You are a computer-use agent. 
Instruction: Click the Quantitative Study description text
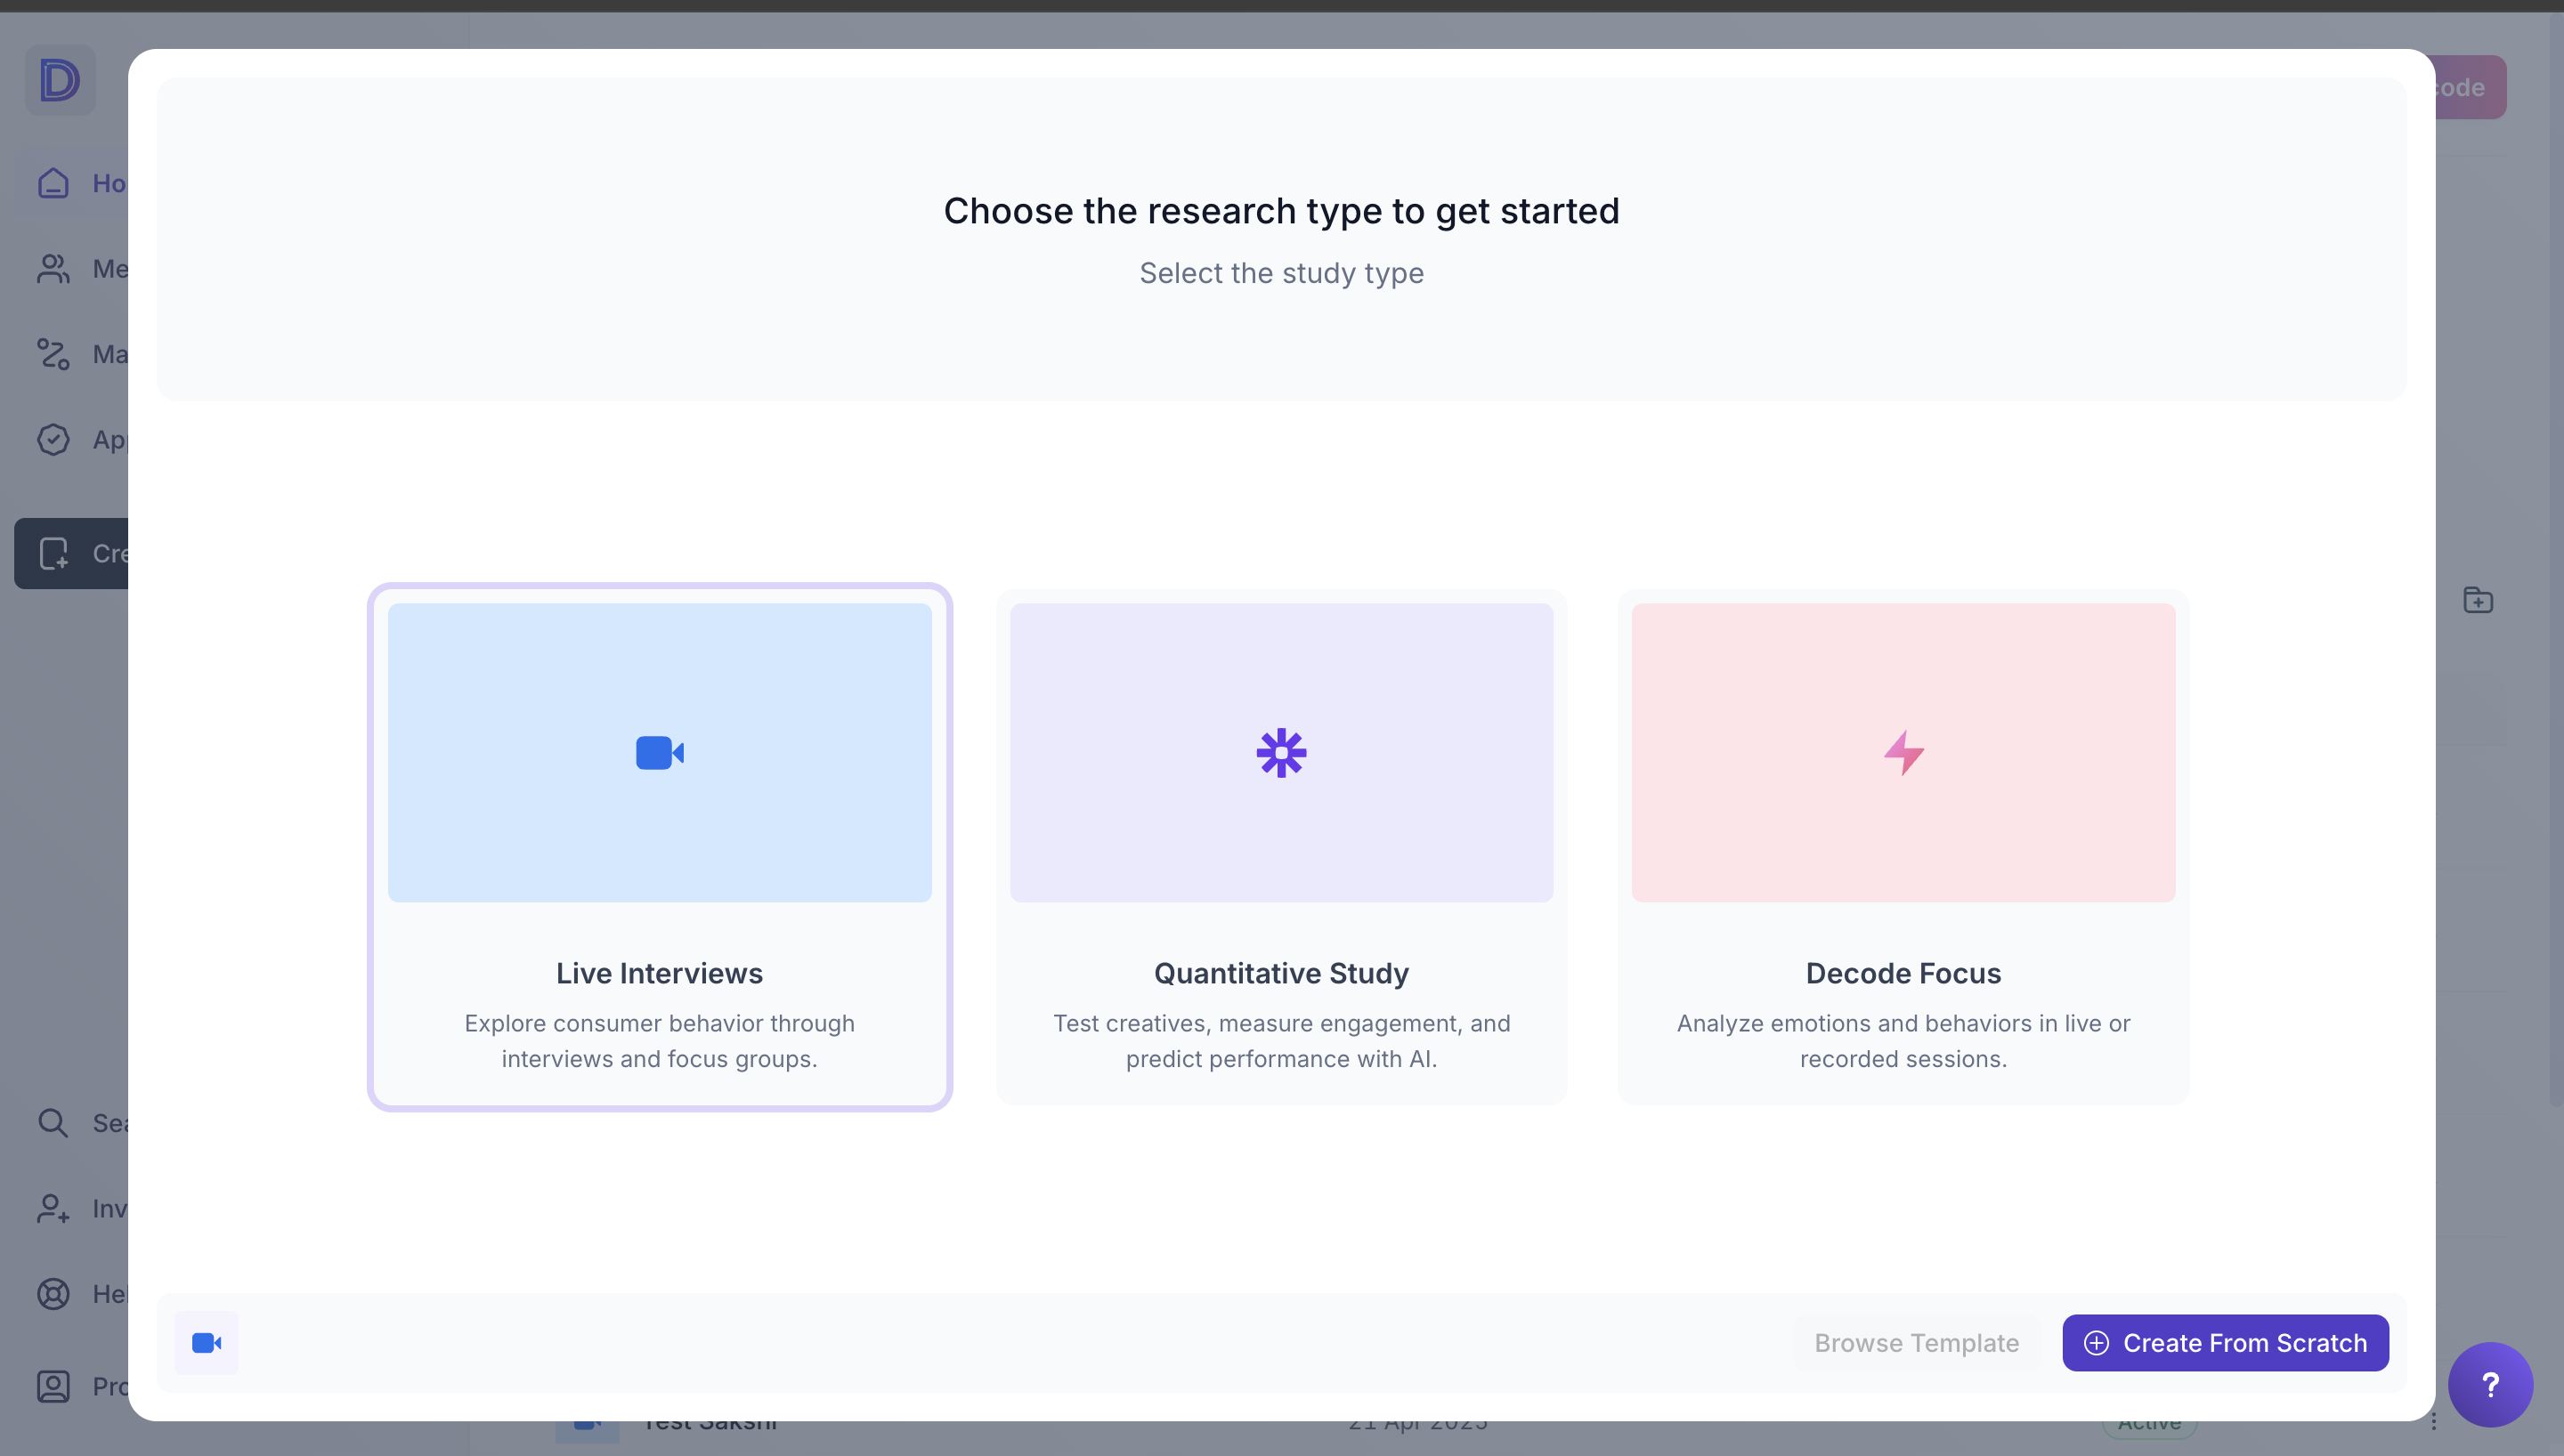pyautogui.click(x=1281, y=1041)
